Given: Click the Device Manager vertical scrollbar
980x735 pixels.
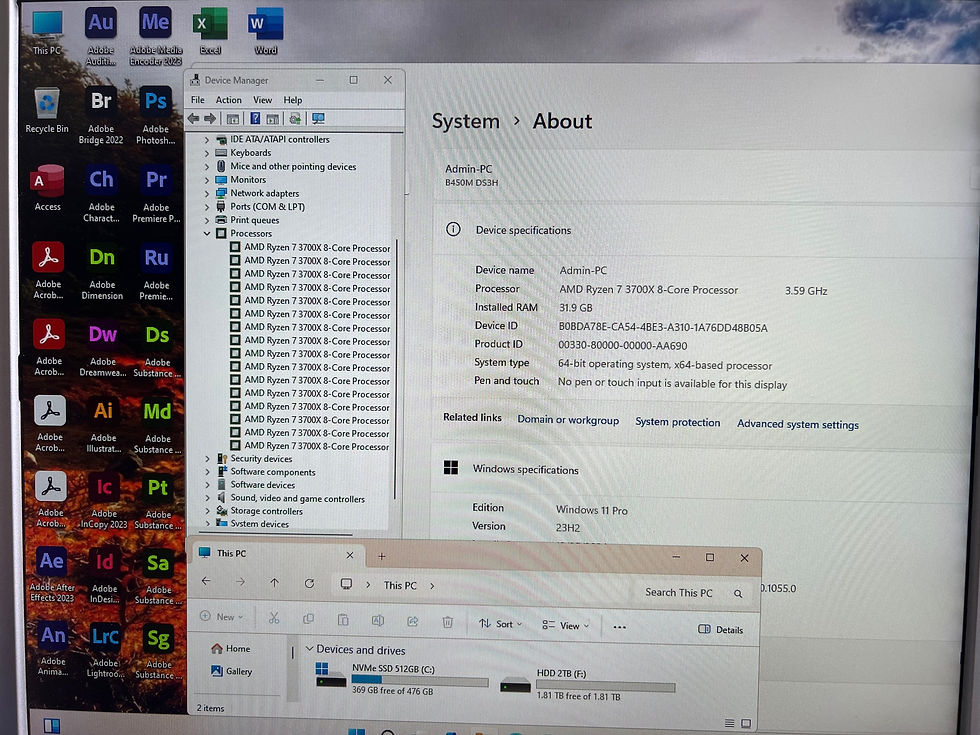Looking at the screenshot, I should tap(396, 369).
